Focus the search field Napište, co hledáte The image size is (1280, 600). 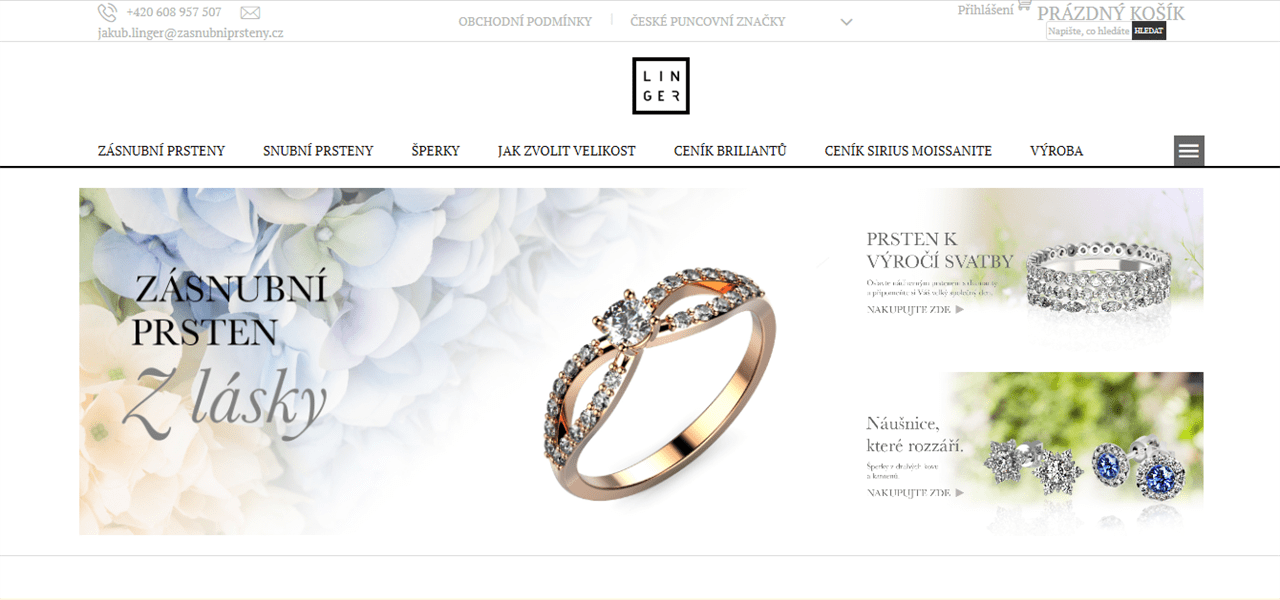point(1089,31)
